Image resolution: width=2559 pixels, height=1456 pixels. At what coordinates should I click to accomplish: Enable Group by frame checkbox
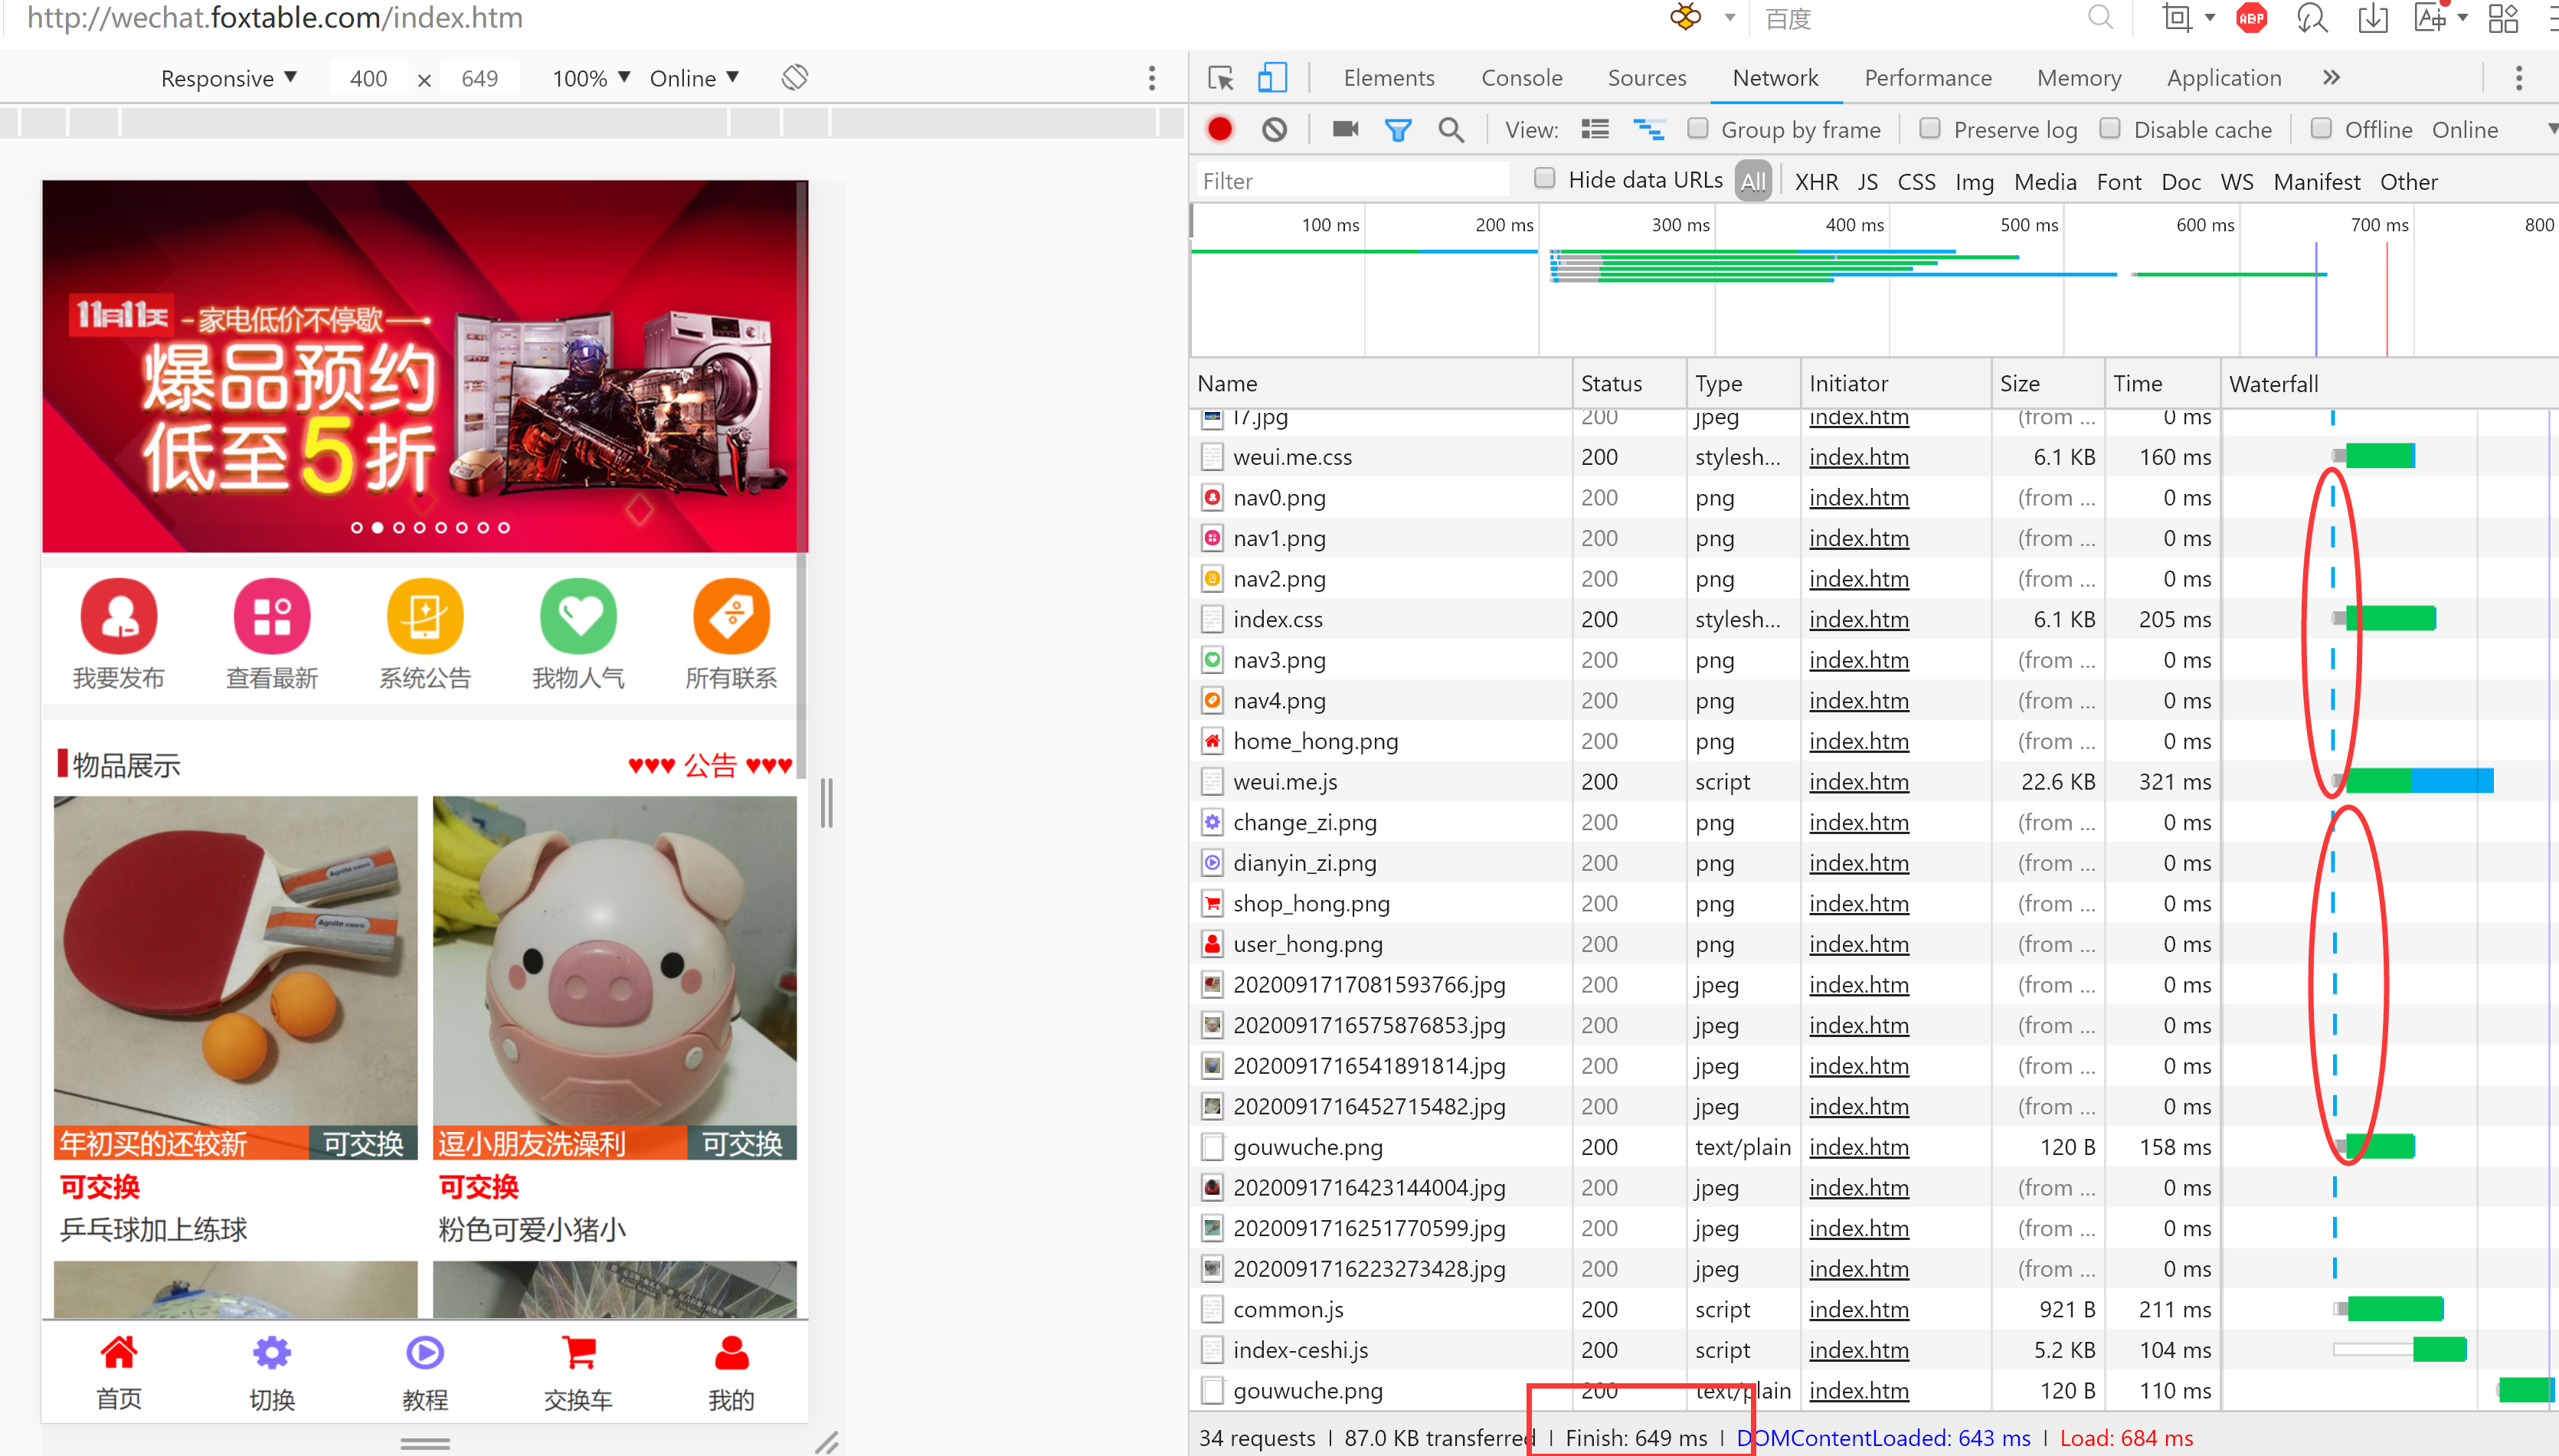point(1697,128)
